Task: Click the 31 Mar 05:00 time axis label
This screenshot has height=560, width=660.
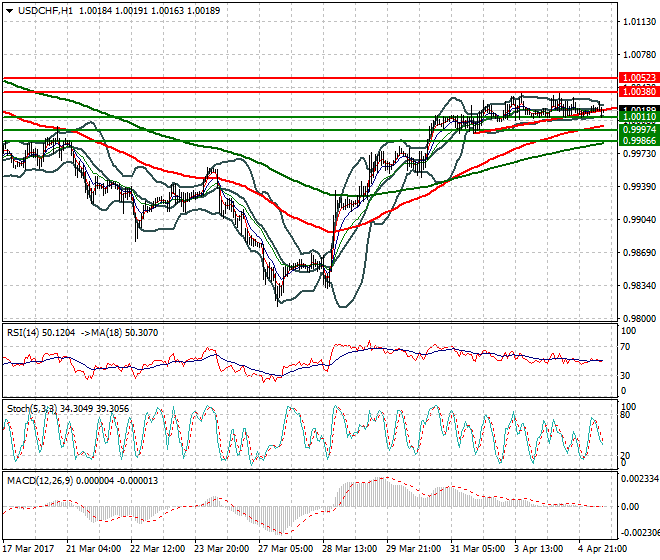Action: [477, 549]
